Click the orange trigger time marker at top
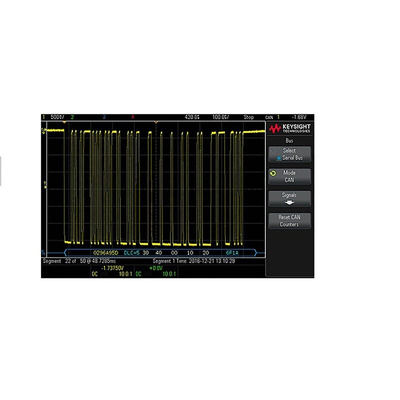 156,122
